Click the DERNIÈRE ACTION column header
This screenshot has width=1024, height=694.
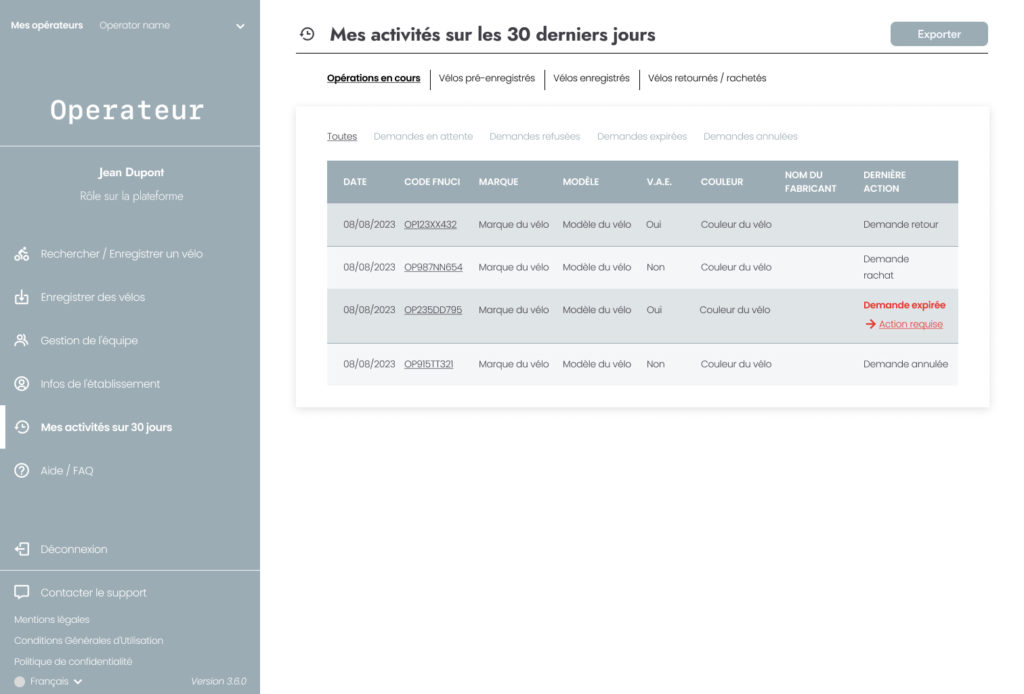884,181
